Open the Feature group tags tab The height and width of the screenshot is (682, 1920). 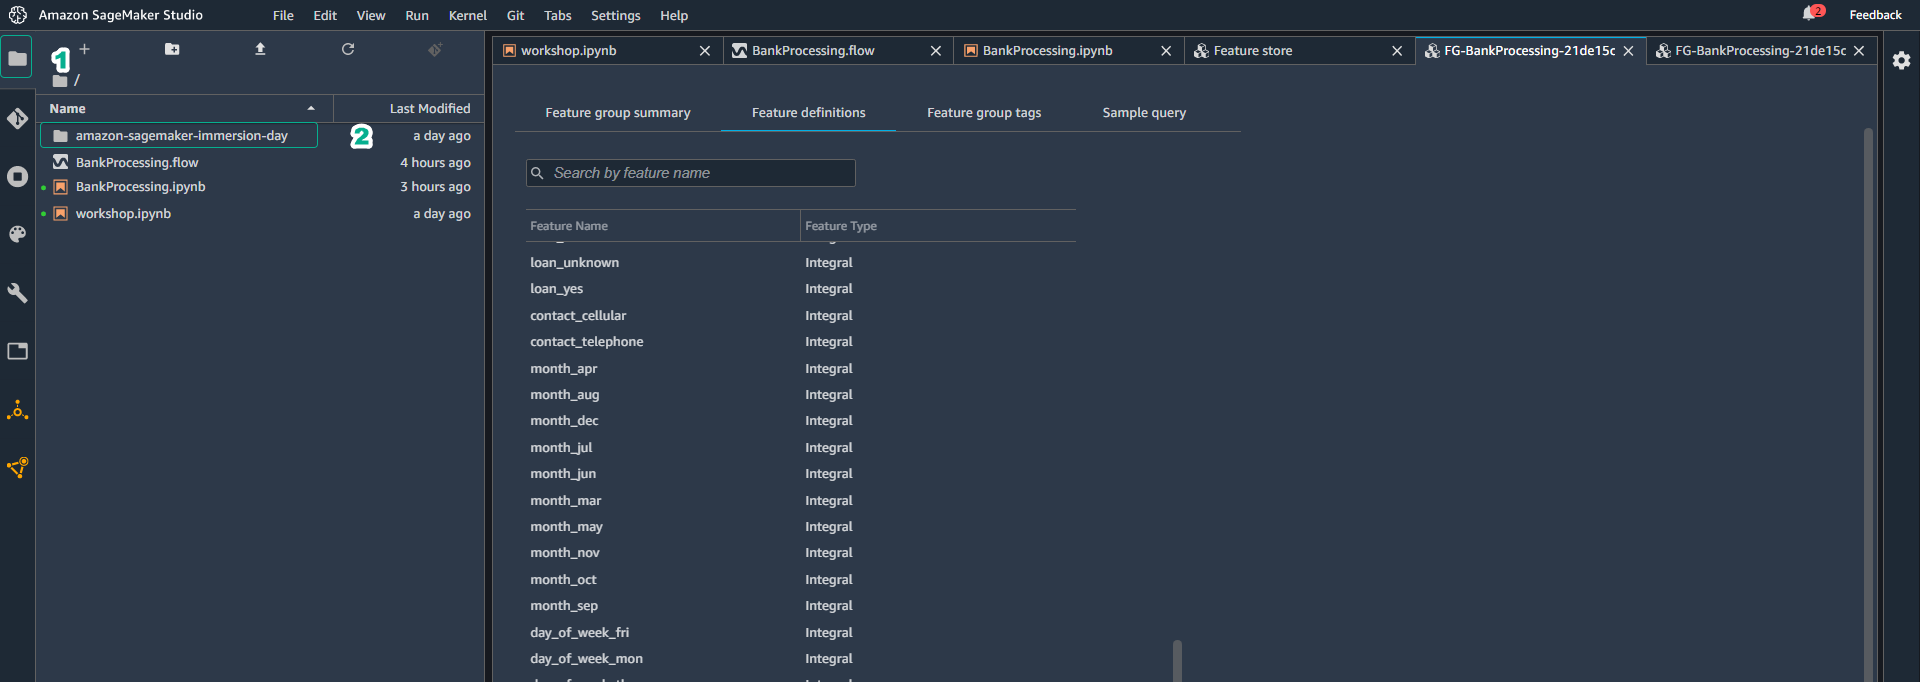coord(984,113)
